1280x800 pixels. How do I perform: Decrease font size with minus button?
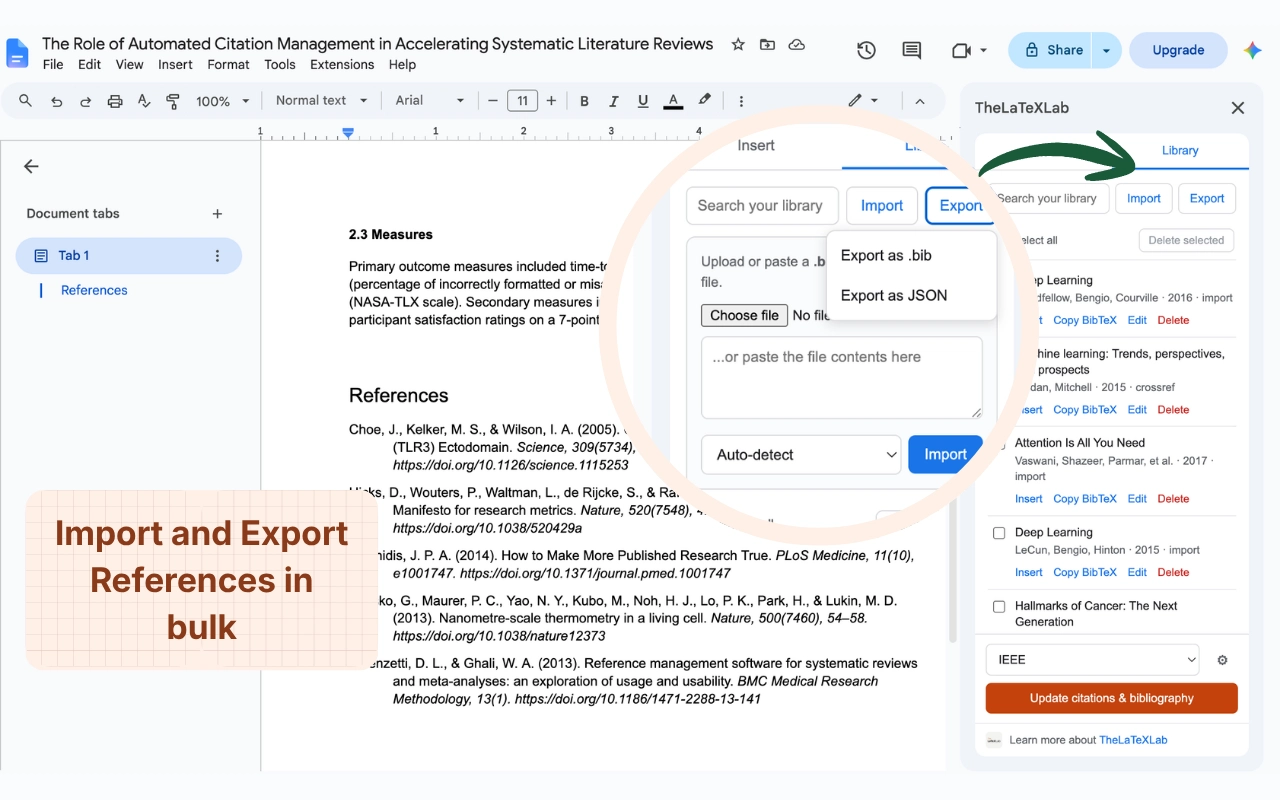tap(492, 101)
